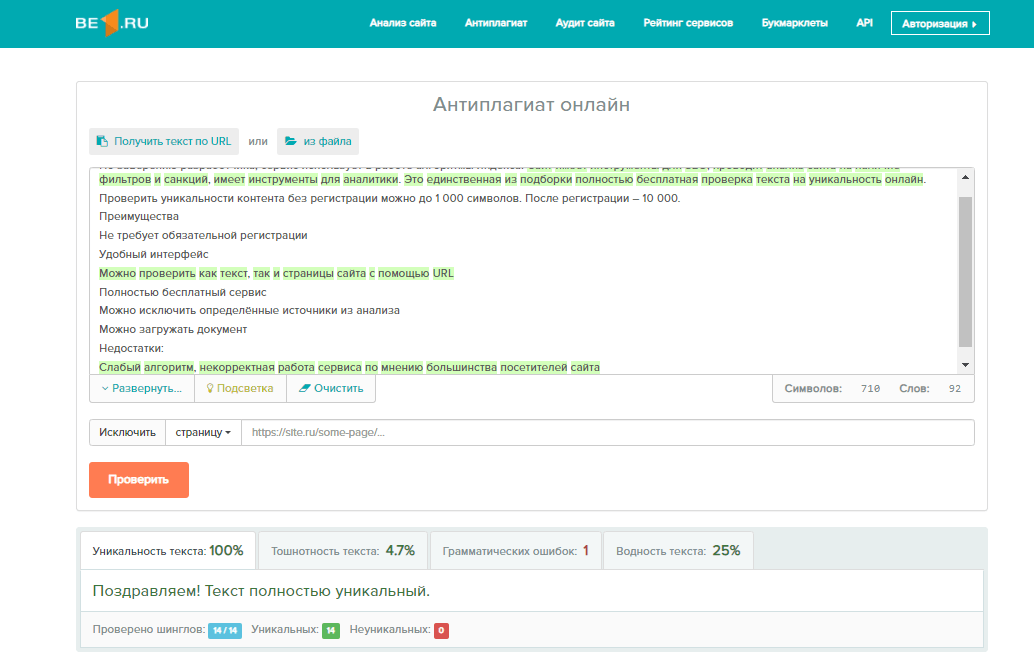
Task: Click the Символов count 710
Action: coord(870,389)
